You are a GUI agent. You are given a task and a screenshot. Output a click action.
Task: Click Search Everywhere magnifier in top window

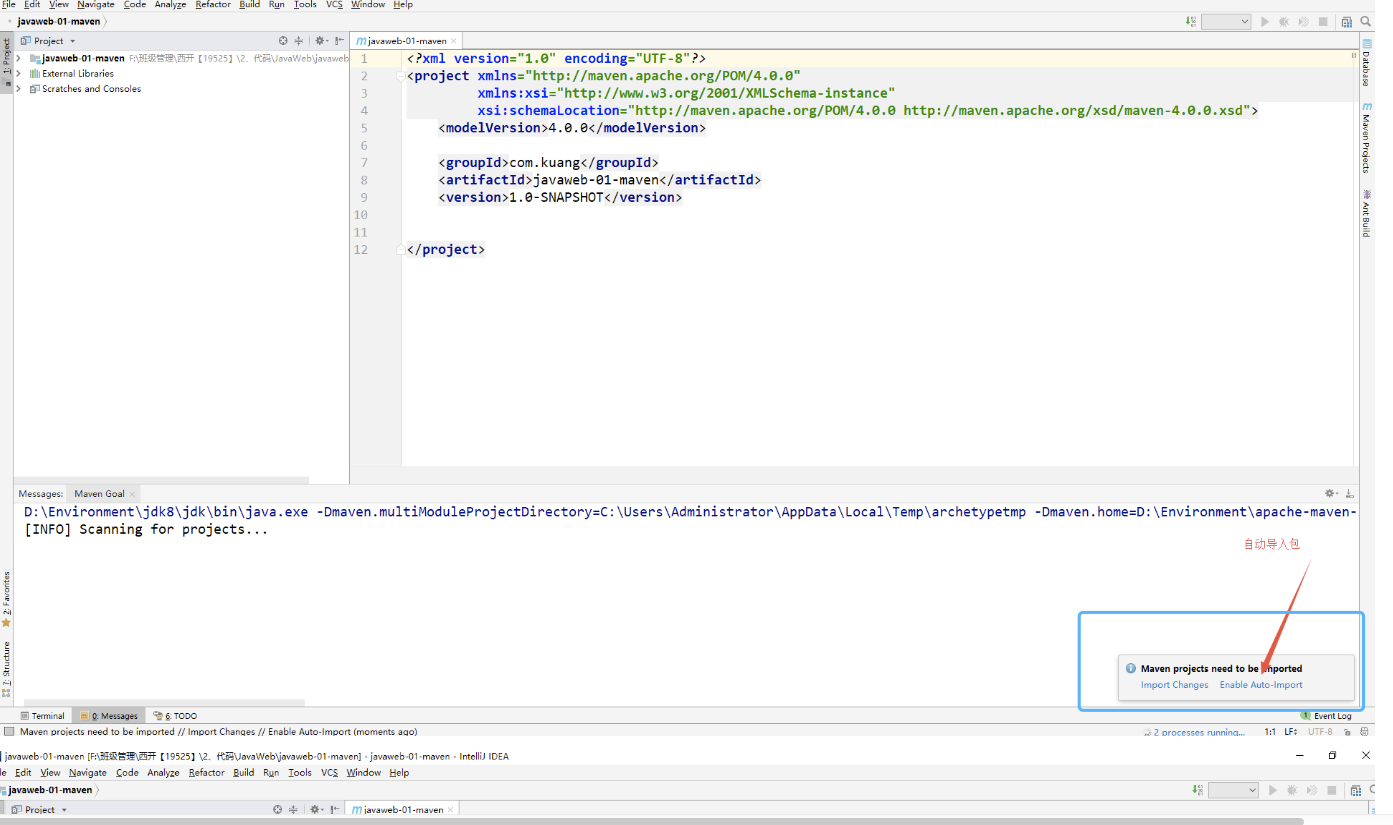[1366, 21]
